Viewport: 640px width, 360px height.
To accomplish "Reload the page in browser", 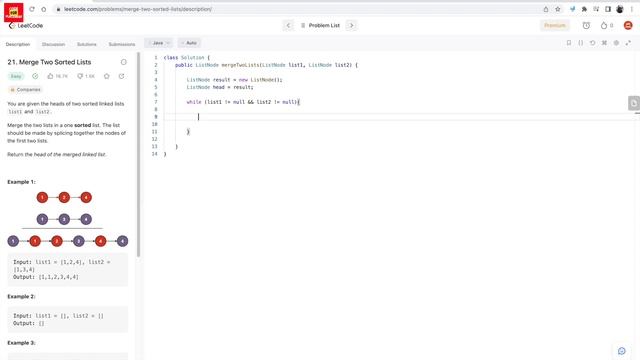I will point(32,9).
